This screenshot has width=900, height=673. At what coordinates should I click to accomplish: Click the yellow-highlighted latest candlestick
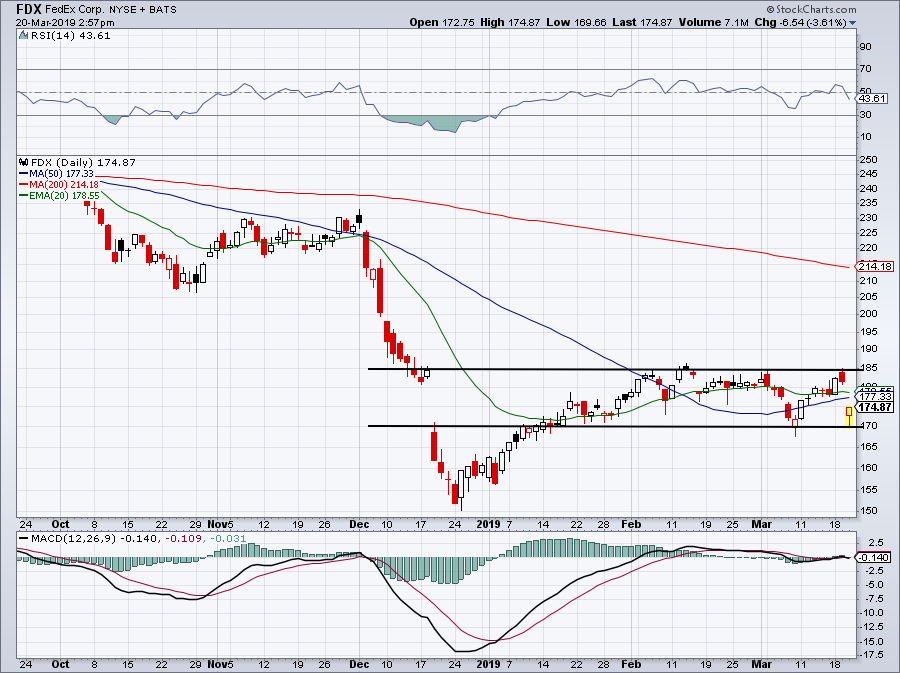pos(849,417)
